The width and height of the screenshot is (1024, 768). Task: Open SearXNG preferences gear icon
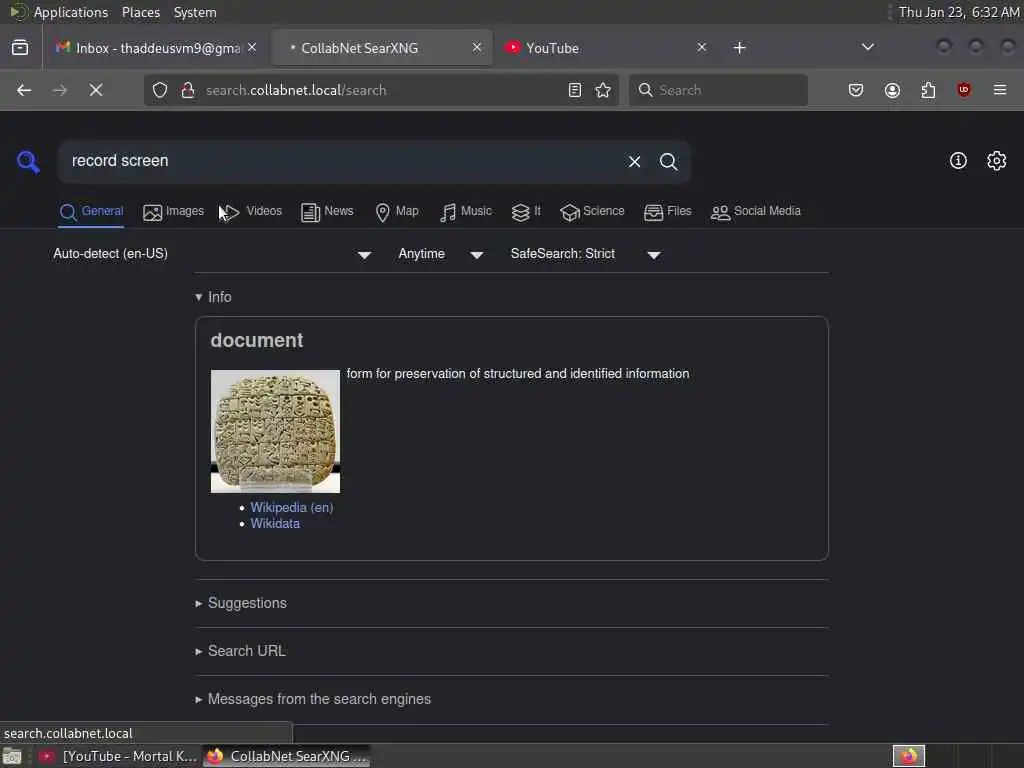(x=997, y=161)
